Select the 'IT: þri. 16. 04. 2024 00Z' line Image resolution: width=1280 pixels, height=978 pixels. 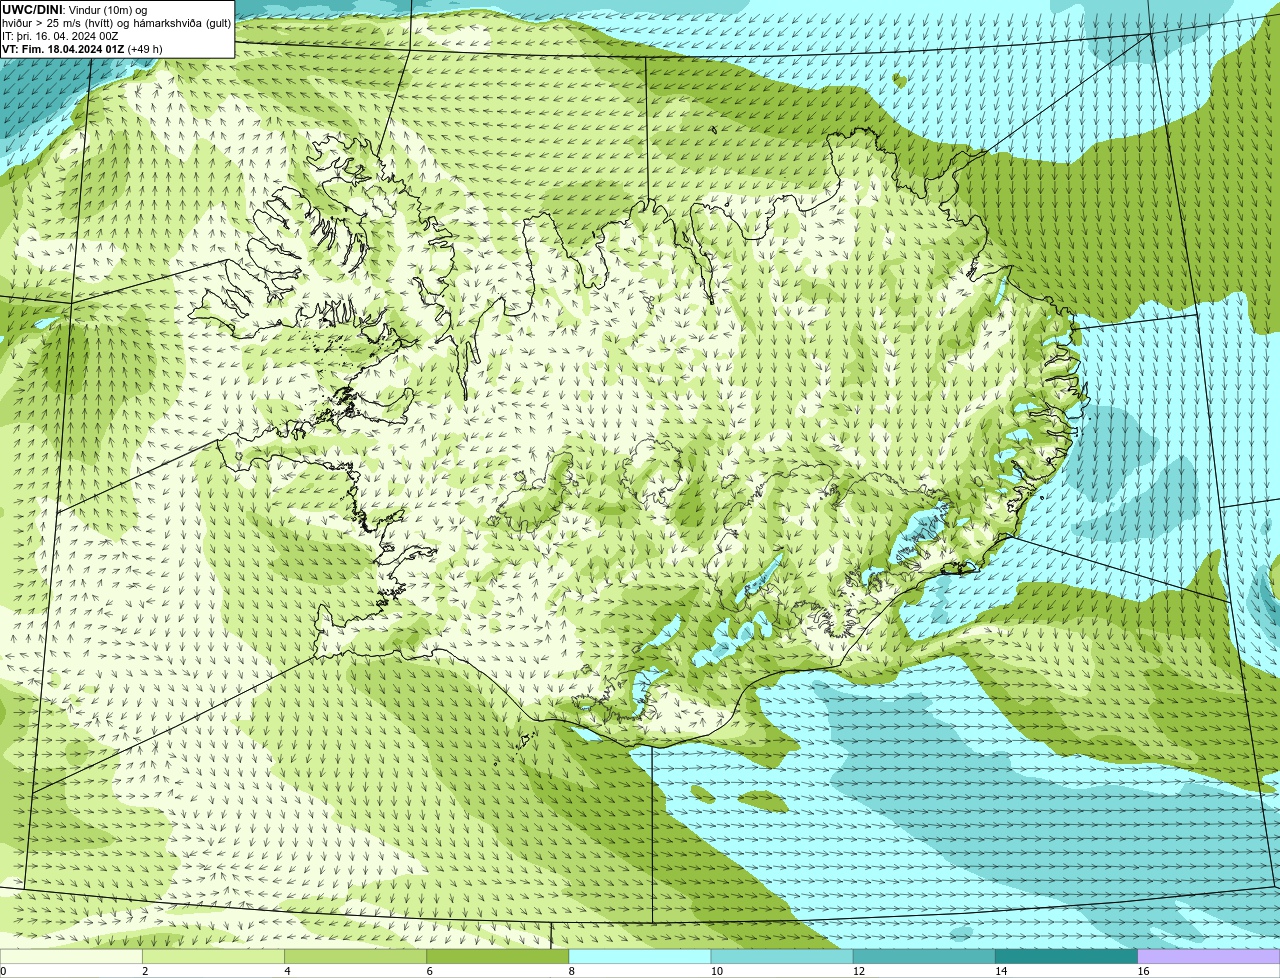[60, 36]
